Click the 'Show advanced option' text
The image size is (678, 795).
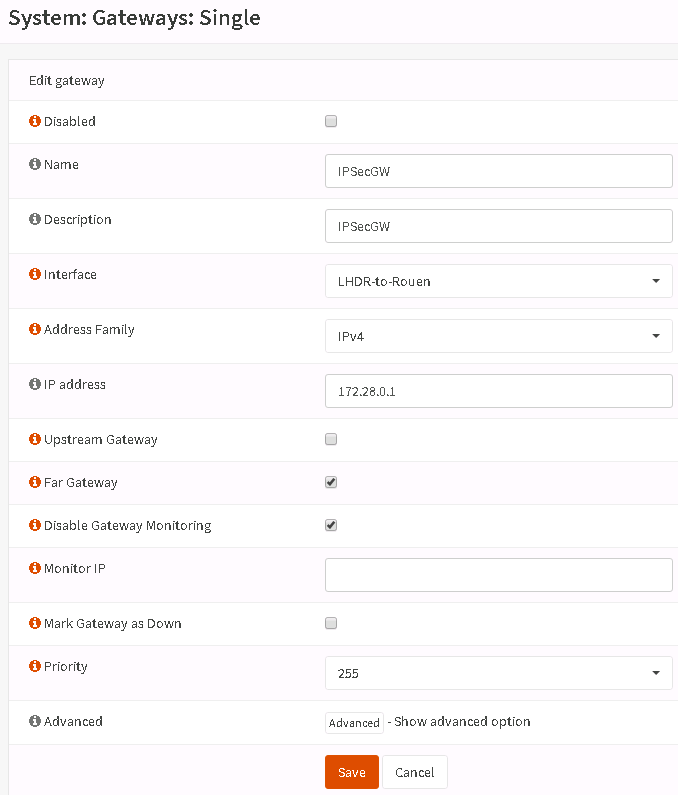coord(462,721)
